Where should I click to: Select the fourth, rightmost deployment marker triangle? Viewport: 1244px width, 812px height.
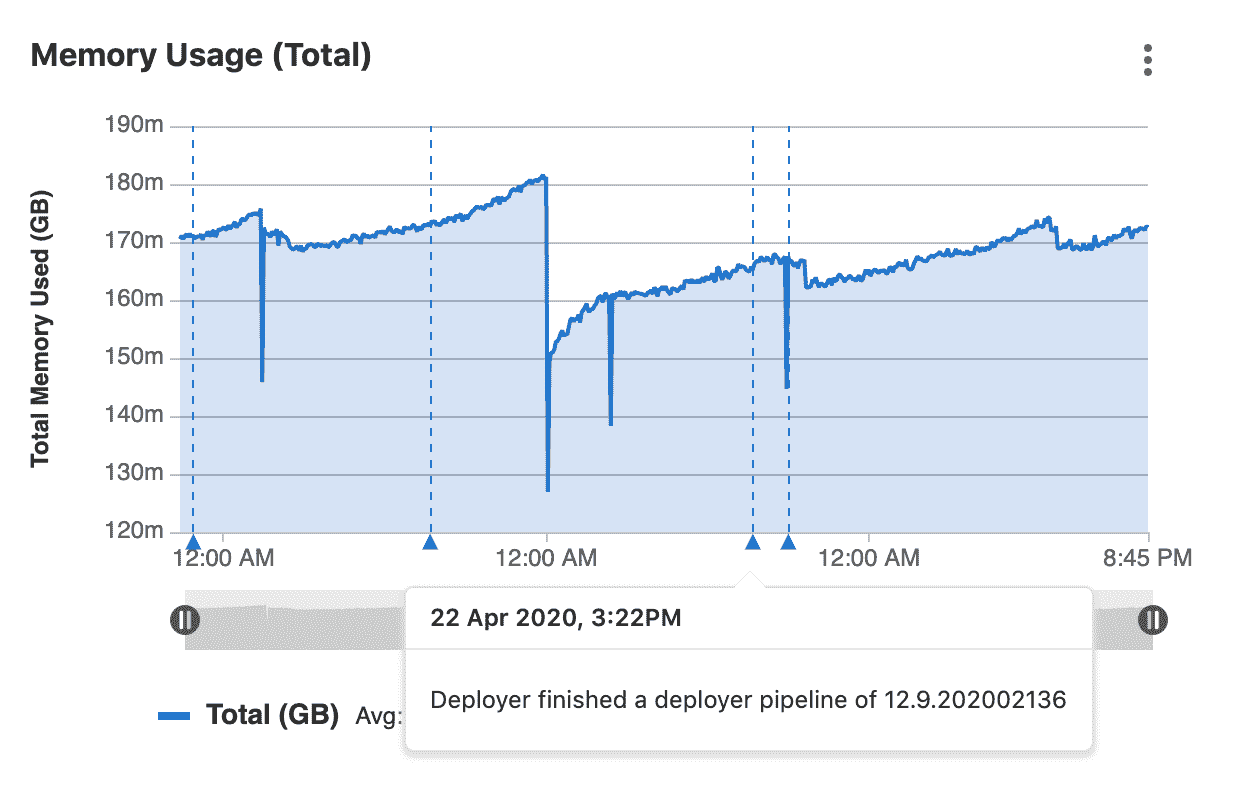tap(788, 542)
